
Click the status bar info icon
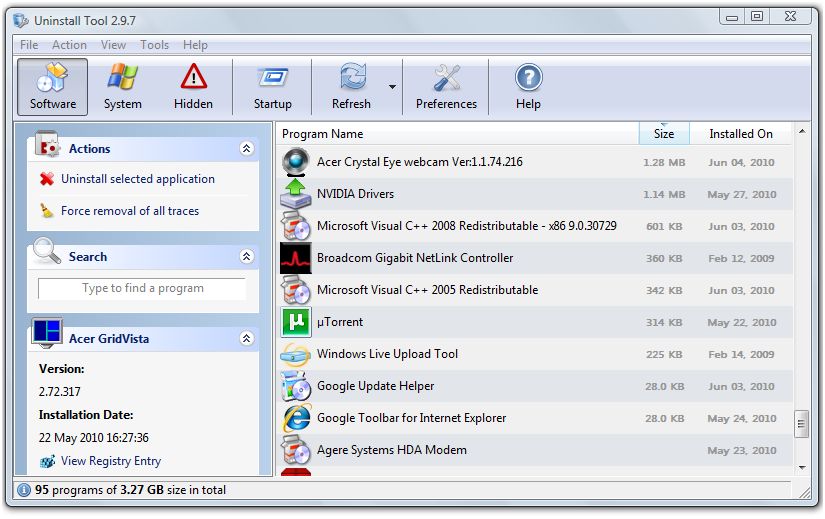point(24,490)
